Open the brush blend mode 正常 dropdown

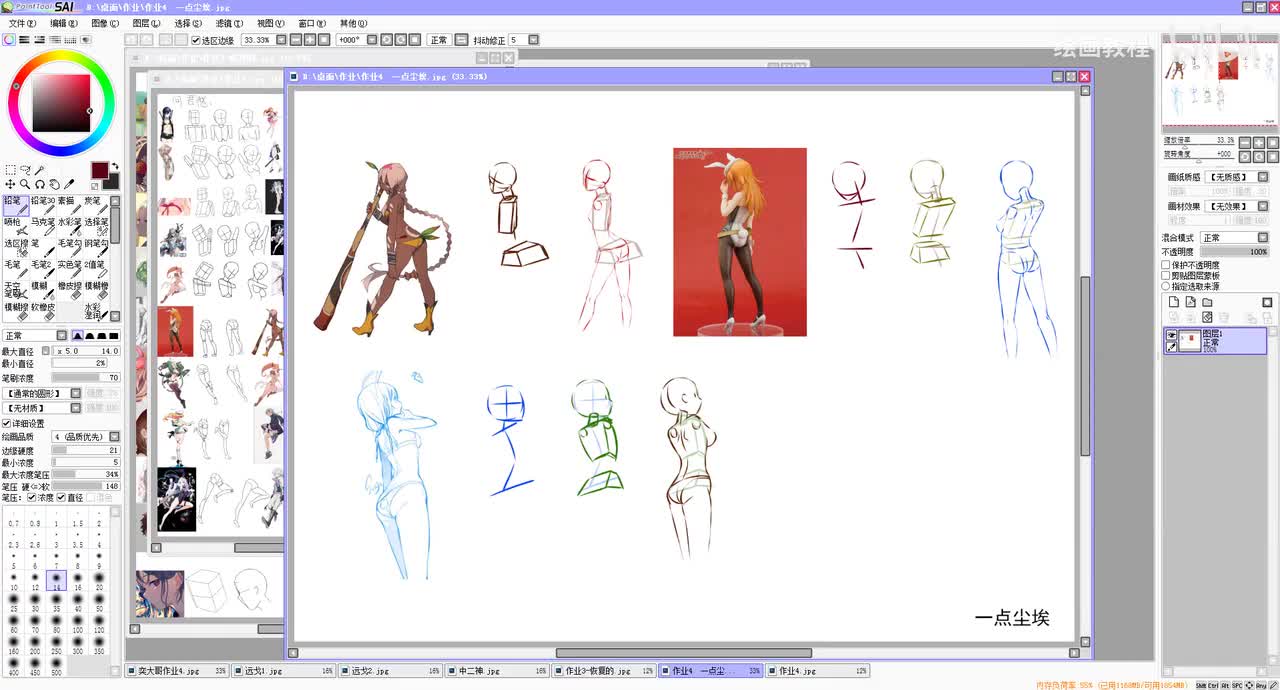pyautogui.click(x=35, y=335)
